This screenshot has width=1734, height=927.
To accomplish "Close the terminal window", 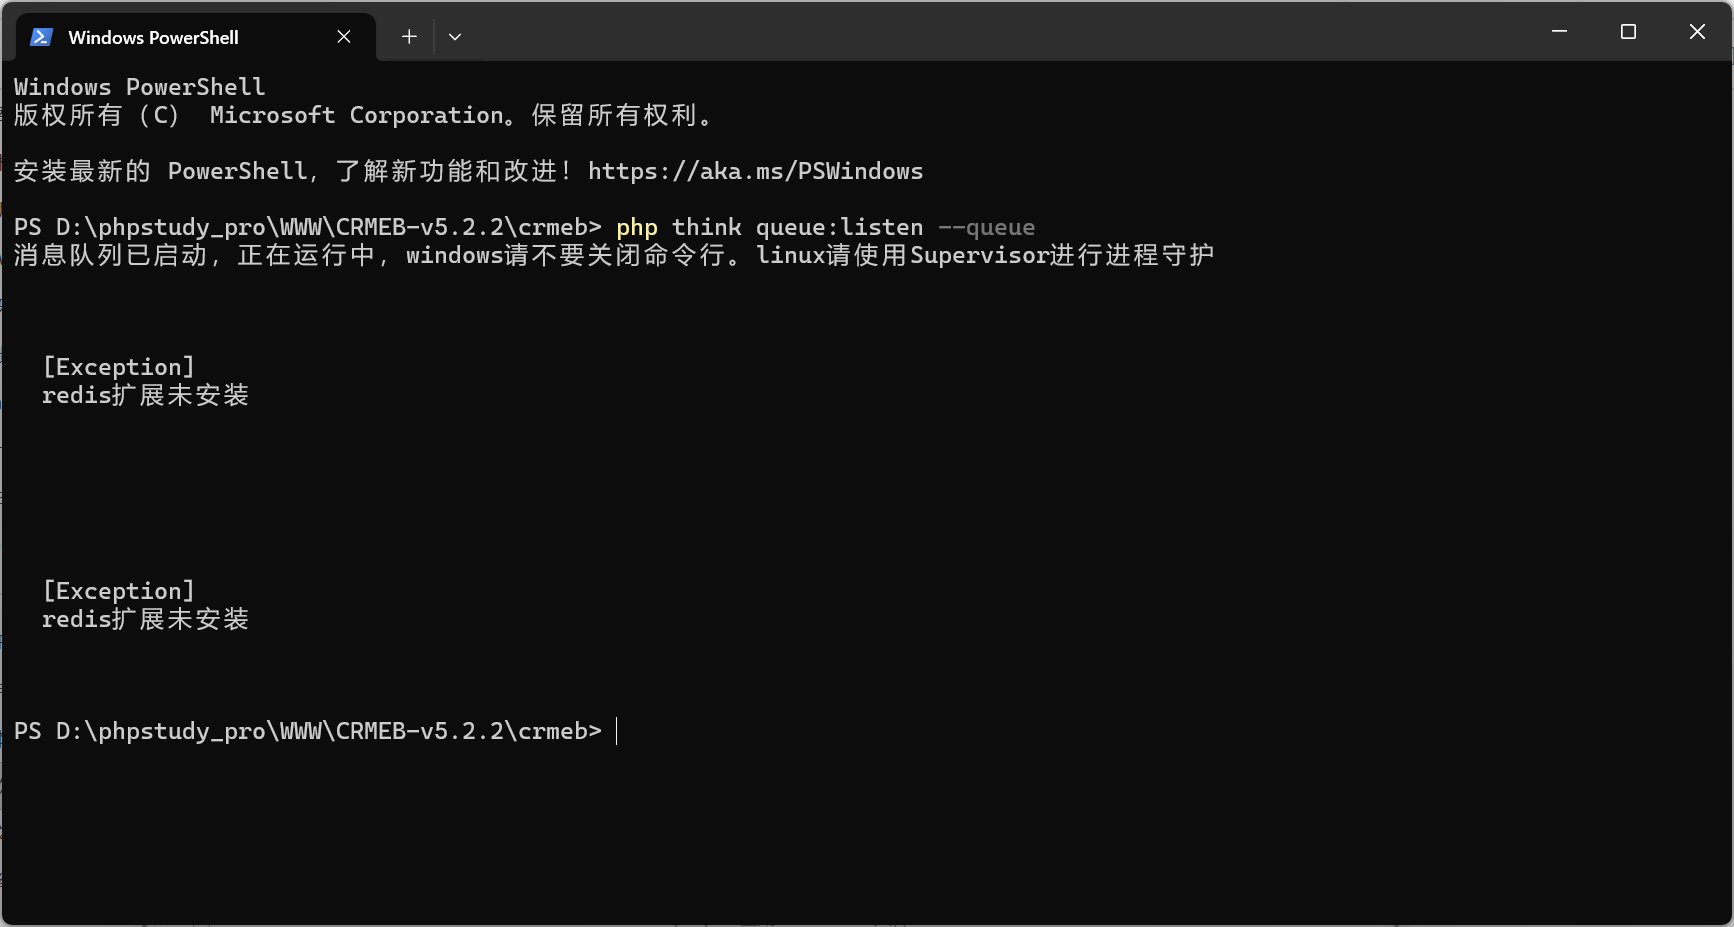I will [x=1697, y=32].
